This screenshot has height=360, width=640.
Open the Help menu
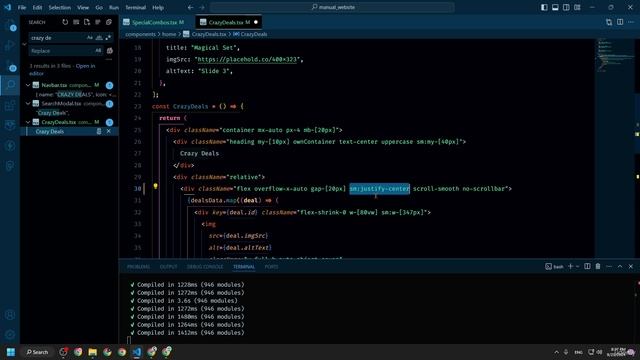158,7
